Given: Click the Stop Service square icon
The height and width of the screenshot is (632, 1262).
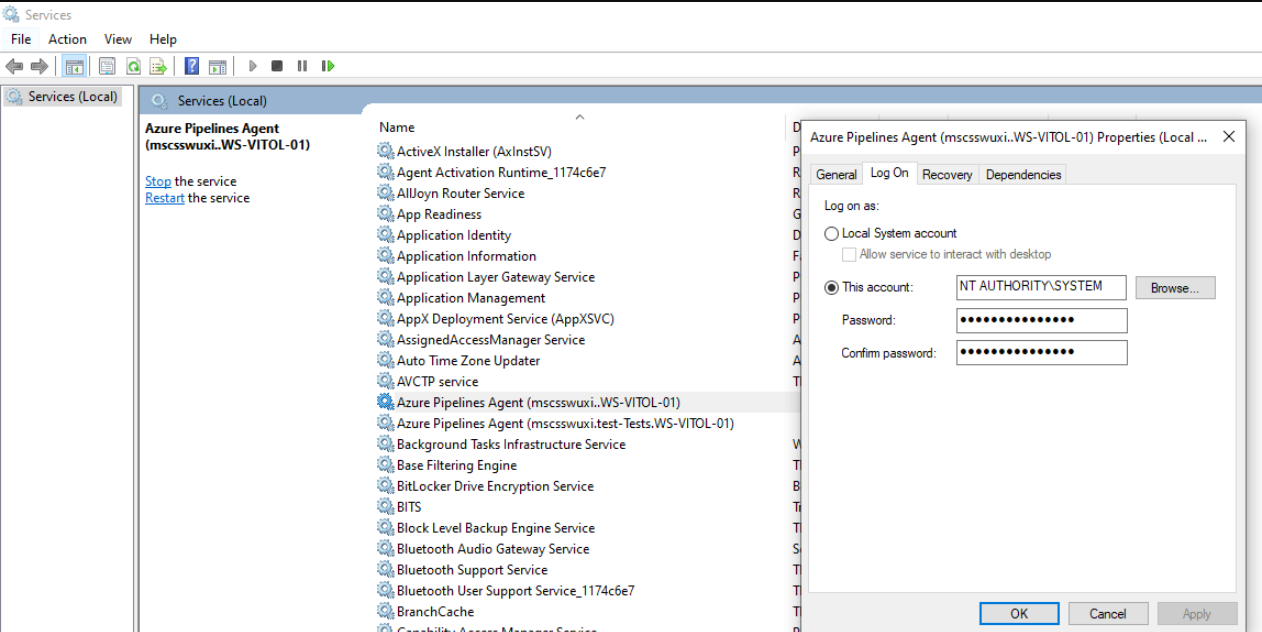Looking at the screenshot, I should (277, 66).
